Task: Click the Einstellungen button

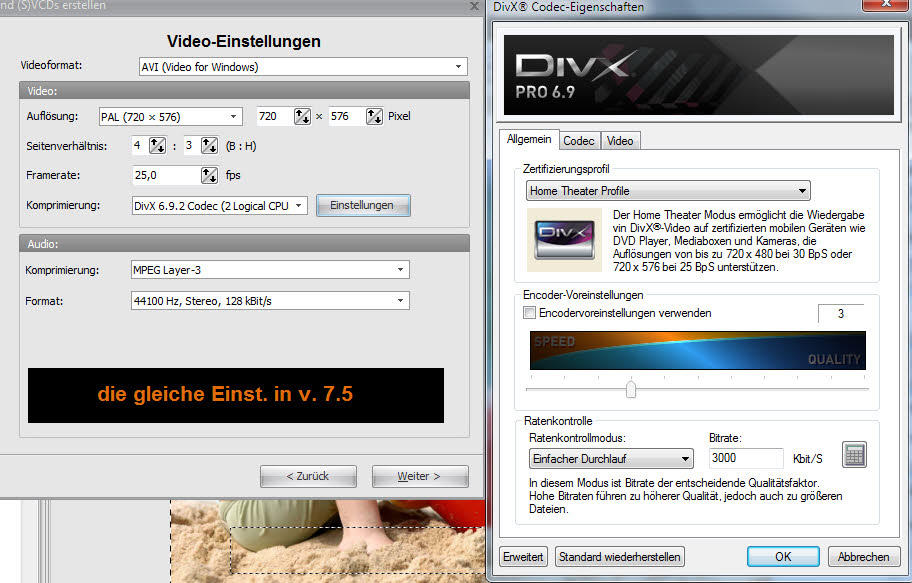Action: pyautogui.click(x=363, y=205)
